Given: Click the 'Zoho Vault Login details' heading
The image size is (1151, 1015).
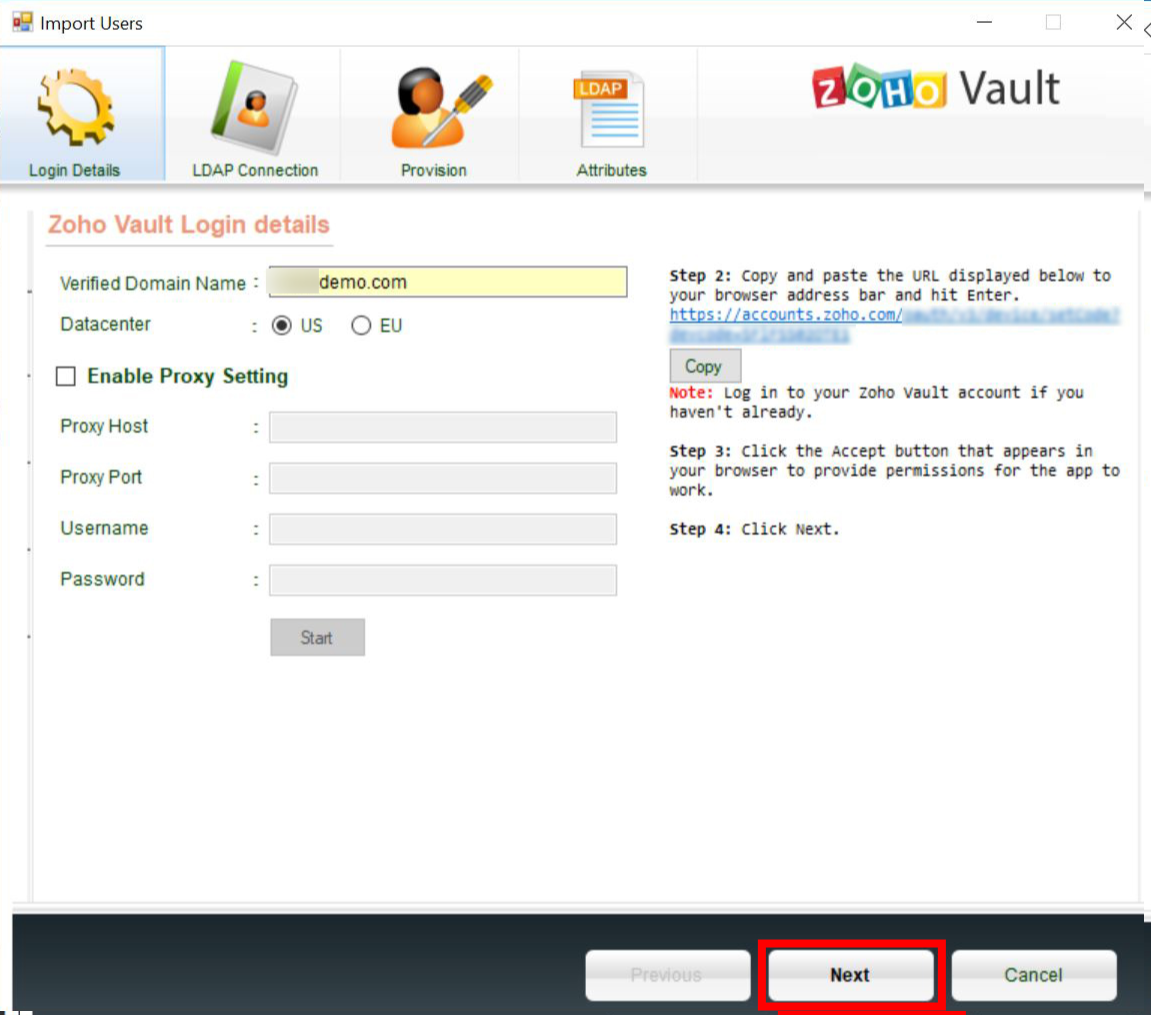Looking at the screenshot, I should pyautogui.click(x=189, y=224).
